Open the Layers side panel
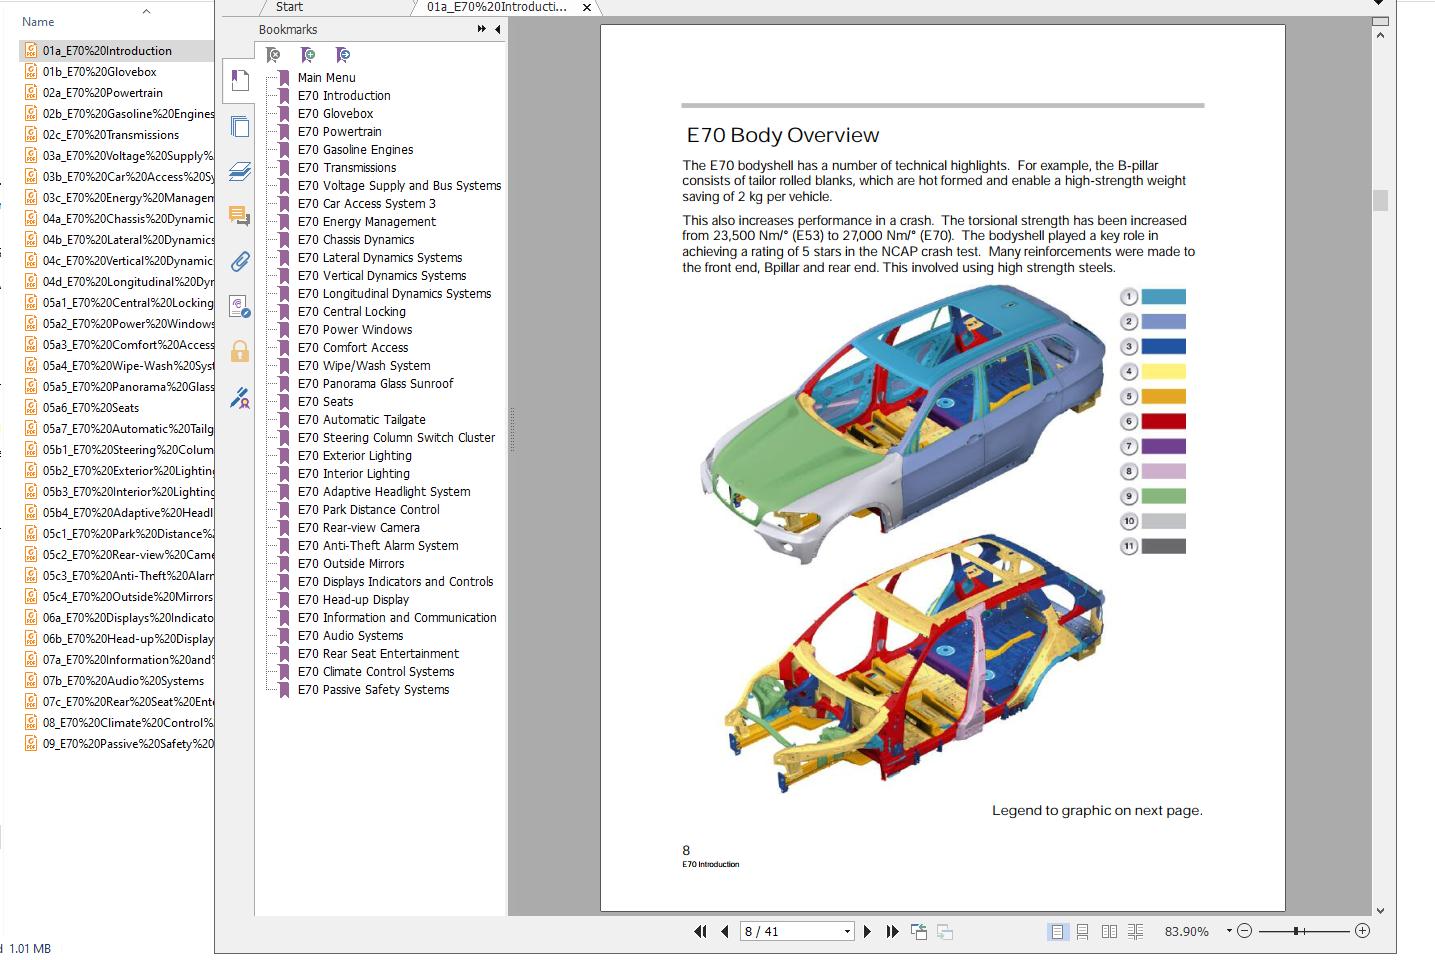This screenshot has height=960, width=1435. tap(240, 172)
